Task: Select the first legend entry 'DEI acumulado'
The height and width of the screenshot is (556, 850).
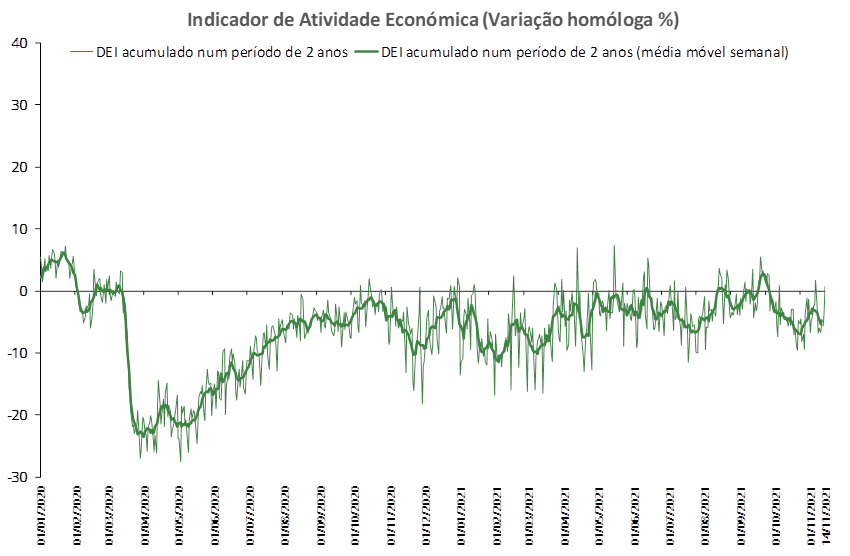Action: click(222, 52)
